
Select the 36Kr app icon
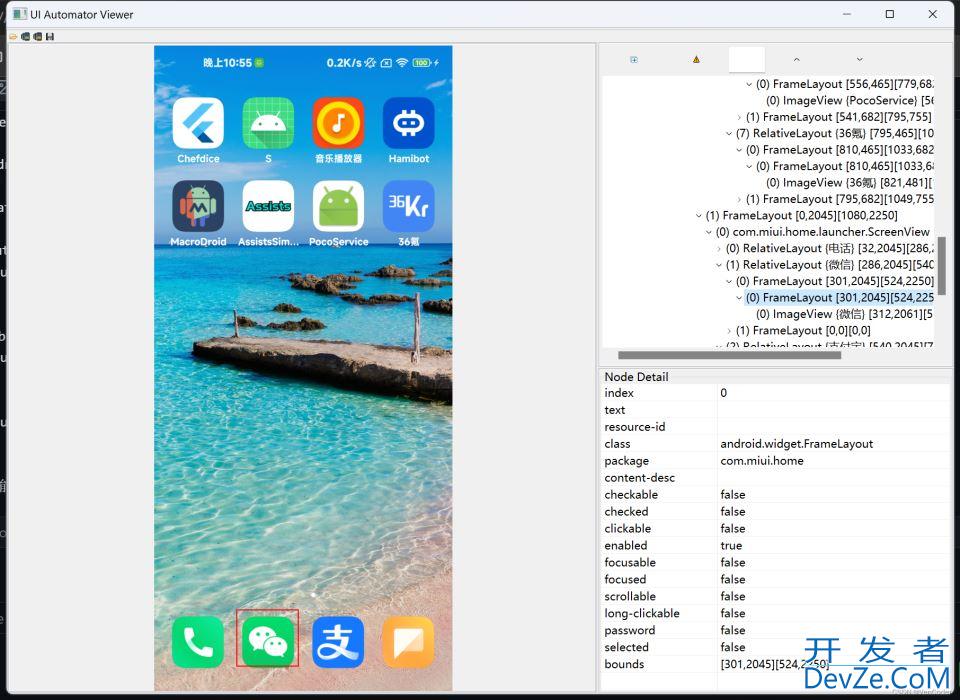point(408,206)
